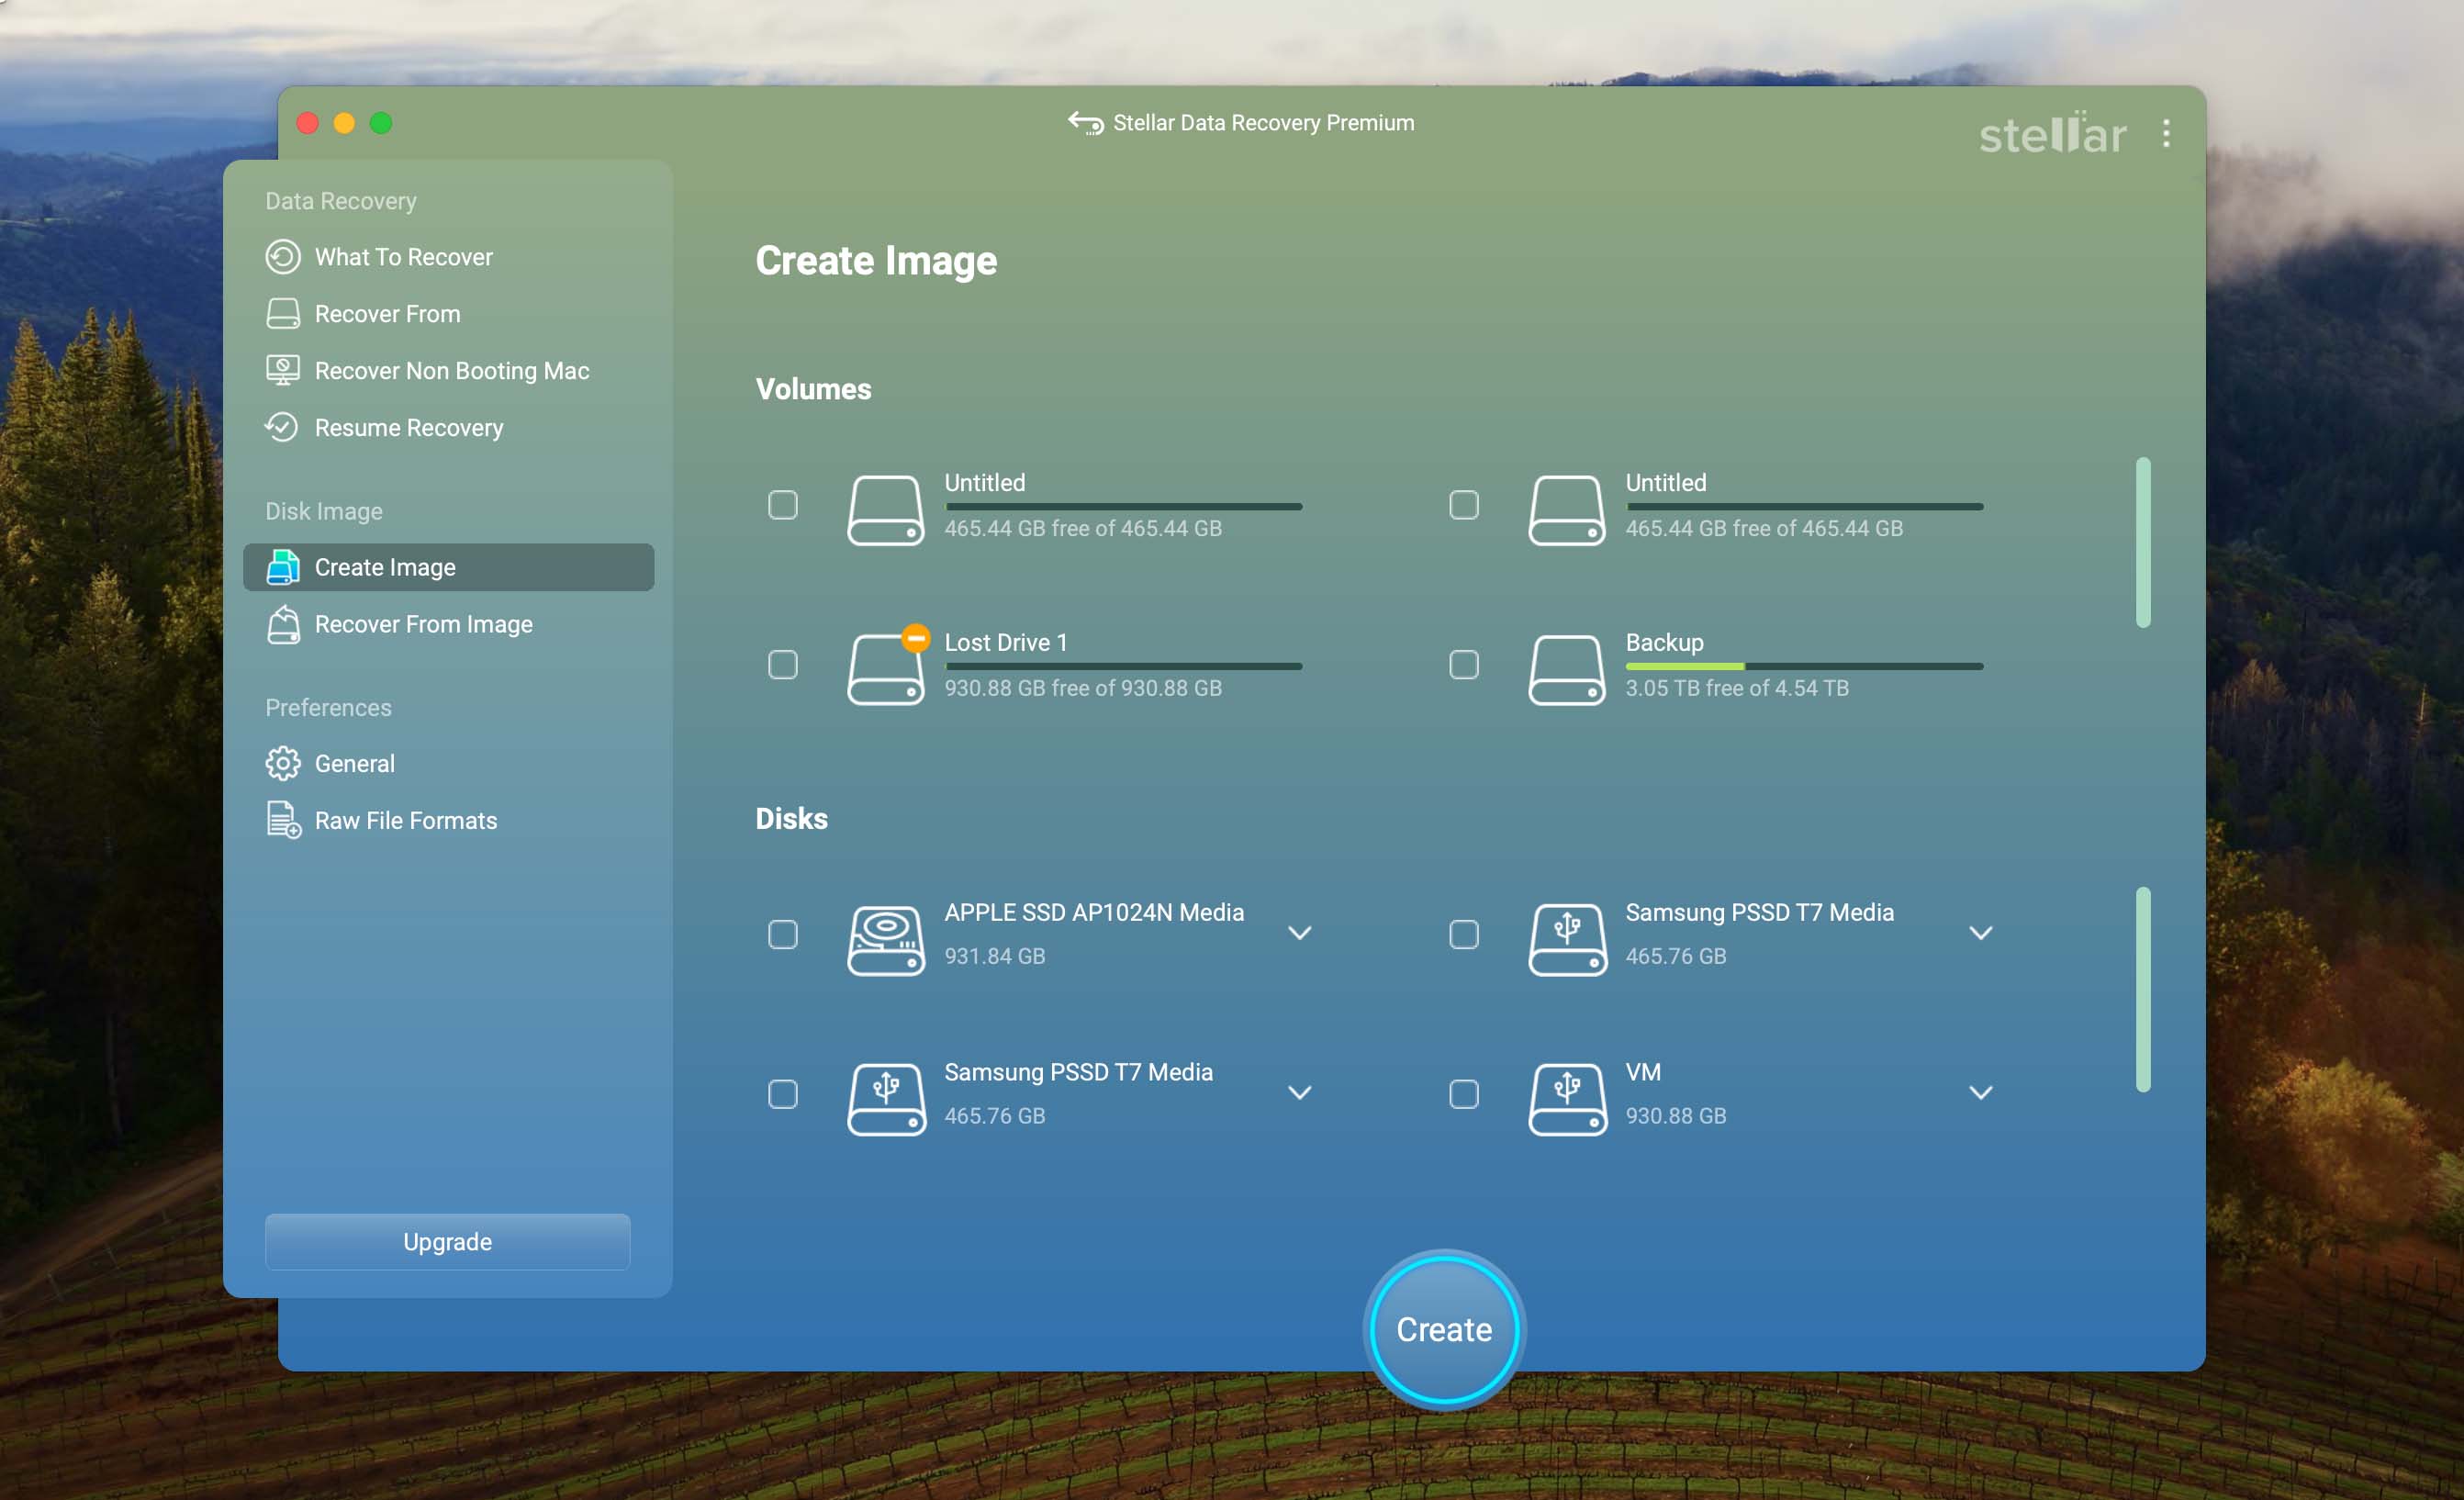This screenshot has height=1500, width=2464.
Task: Click the Volumes list scrollbar
Action: [x=2142, y=542]
